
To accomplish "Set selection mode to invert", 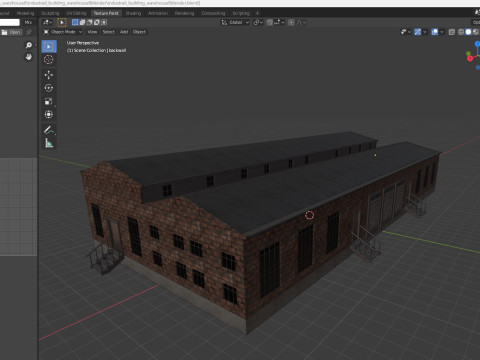I will (97, 22).
